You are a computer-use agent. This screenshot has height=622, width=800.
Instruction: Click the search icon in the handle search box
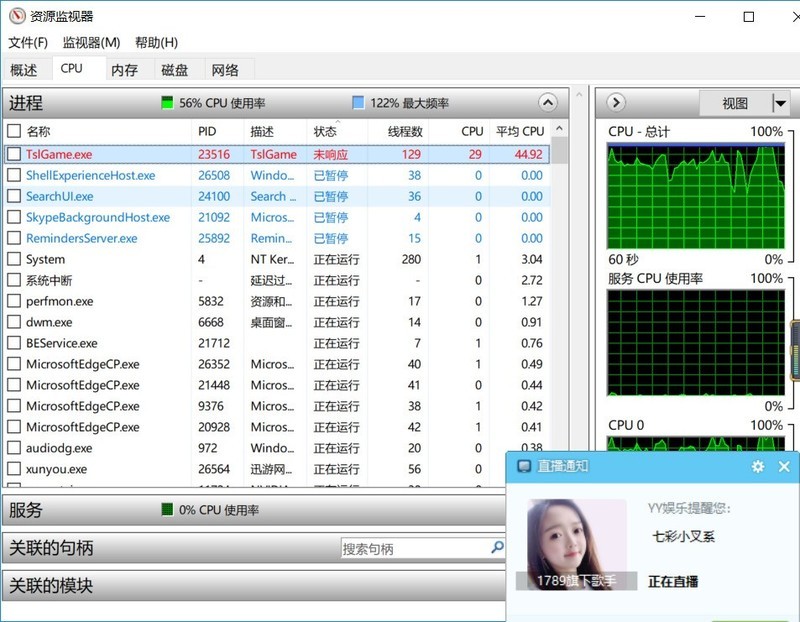pyautogui.click(x=497, y=548)
